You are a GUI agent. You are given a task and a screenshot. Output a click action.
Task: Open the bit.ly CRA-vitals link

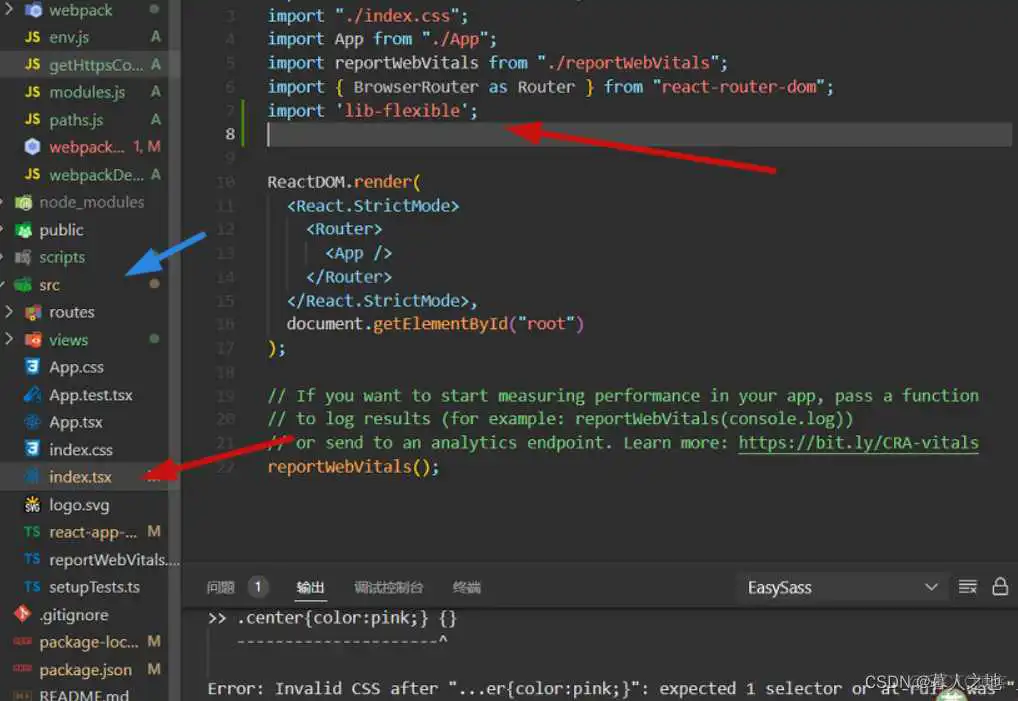pyautogui.click(x=858, y=442)
